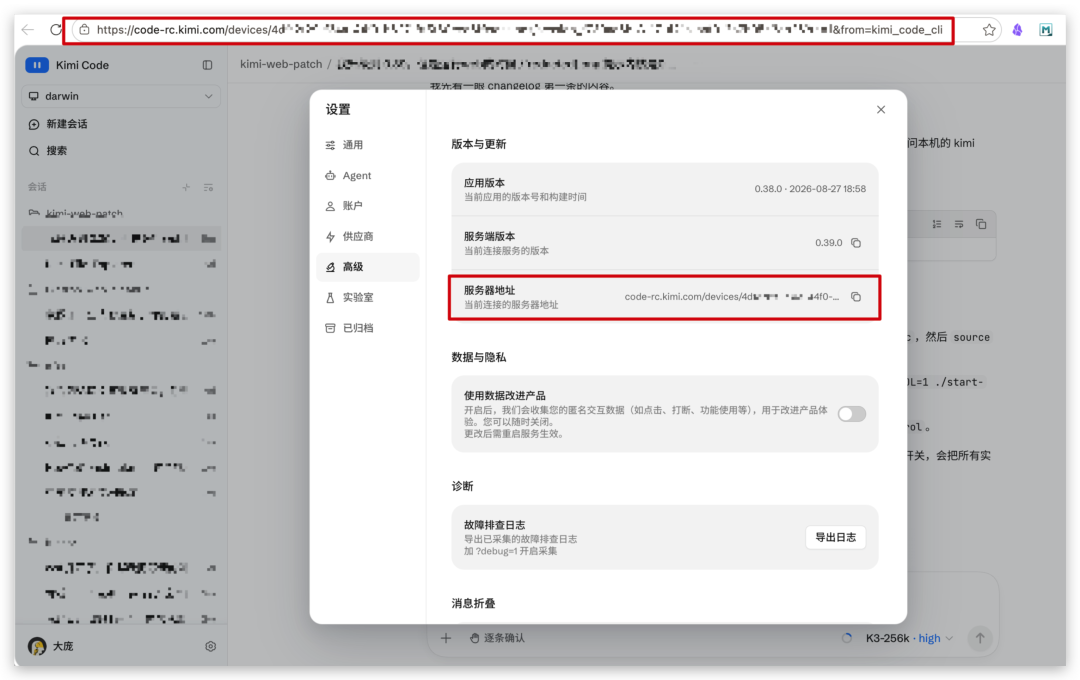Click the 会话 sidebar section label
Screen dimensions: 1080x680
37,187
